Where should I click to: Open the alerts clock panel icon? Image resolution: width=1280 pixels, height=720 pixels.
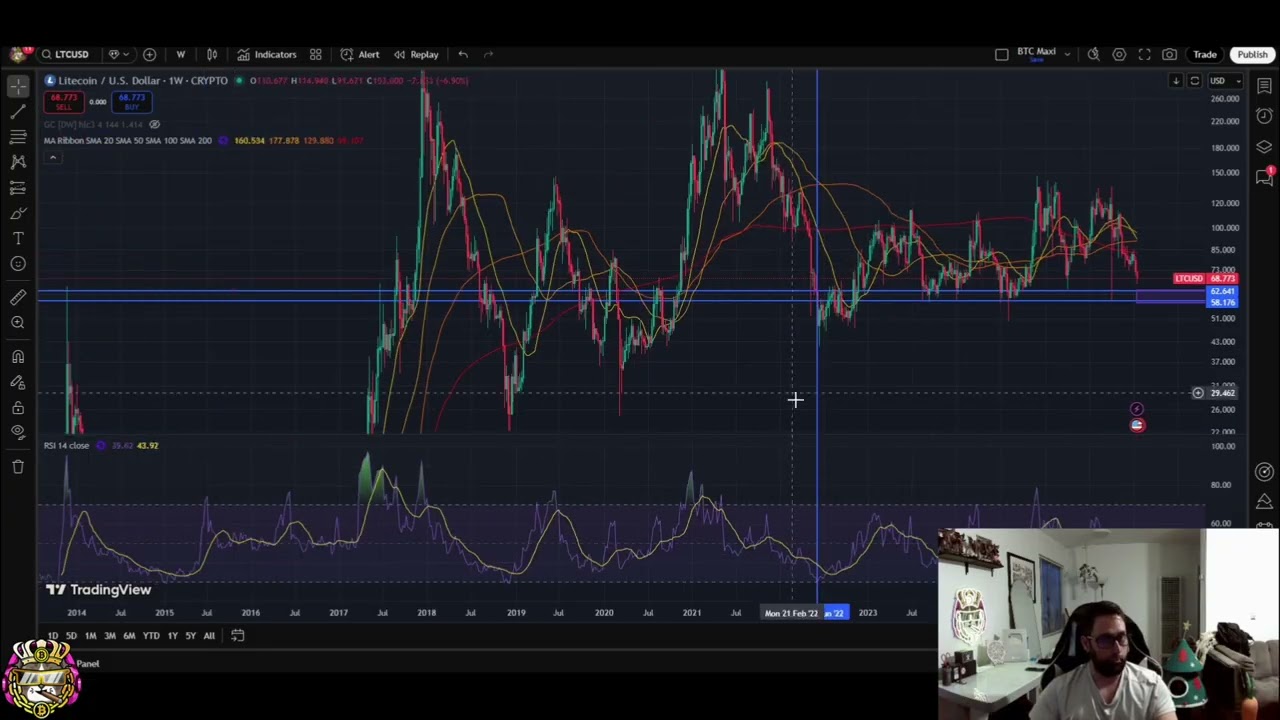pyautogui.click(x=1264, y=116)
